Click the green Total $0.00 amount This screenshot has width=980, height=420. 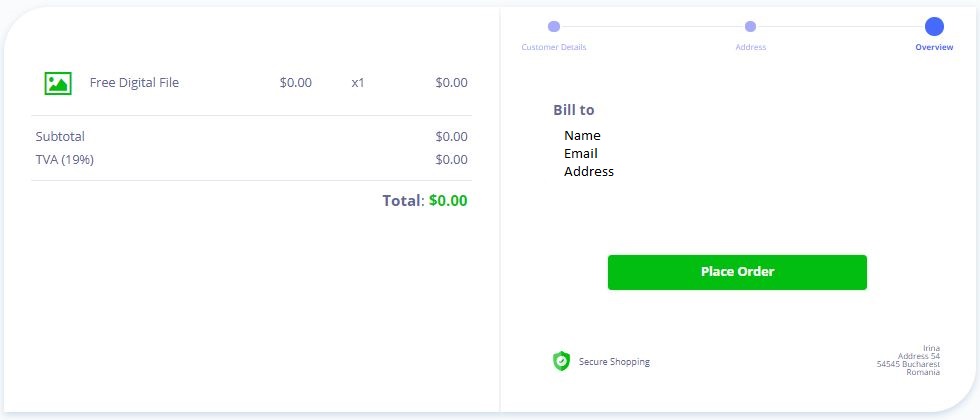[x=448, y=201]
